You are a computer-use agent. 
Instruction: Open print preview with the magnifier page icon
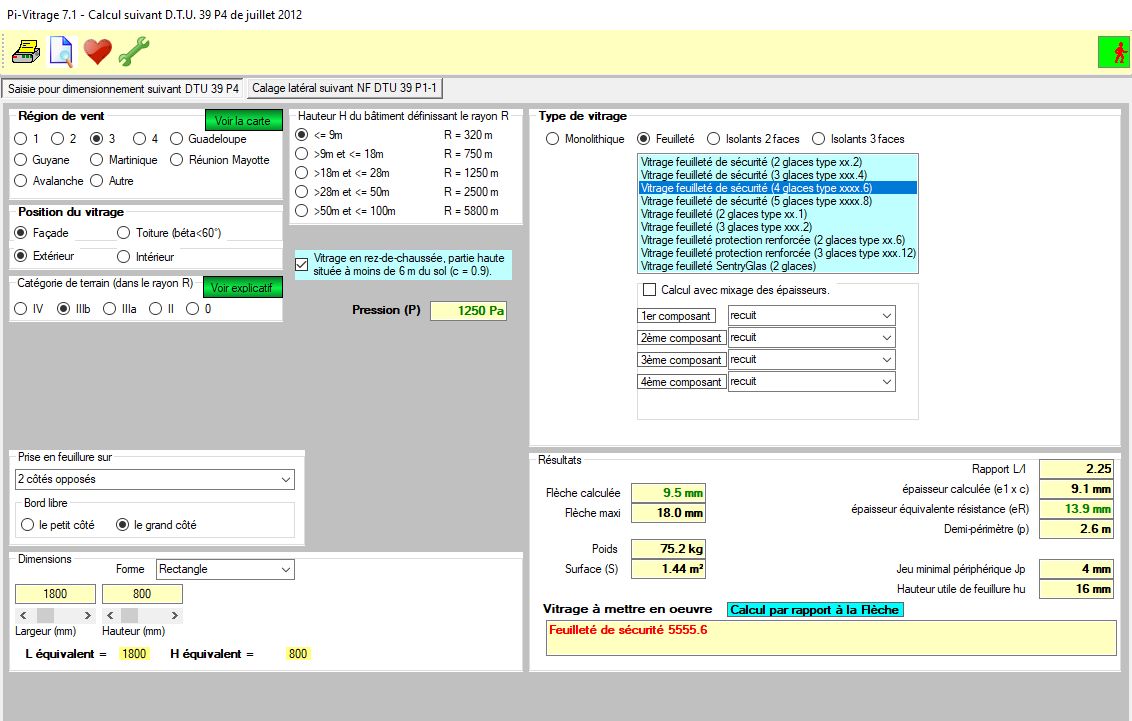coord(61,50)
